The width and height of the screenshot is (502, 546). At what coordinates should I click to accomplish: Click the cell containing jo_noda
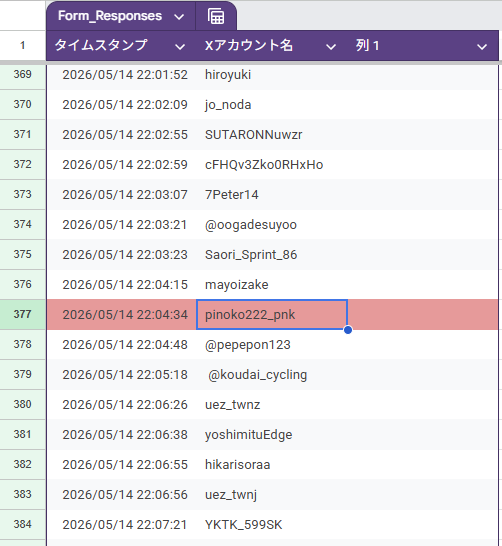[272, 104]
